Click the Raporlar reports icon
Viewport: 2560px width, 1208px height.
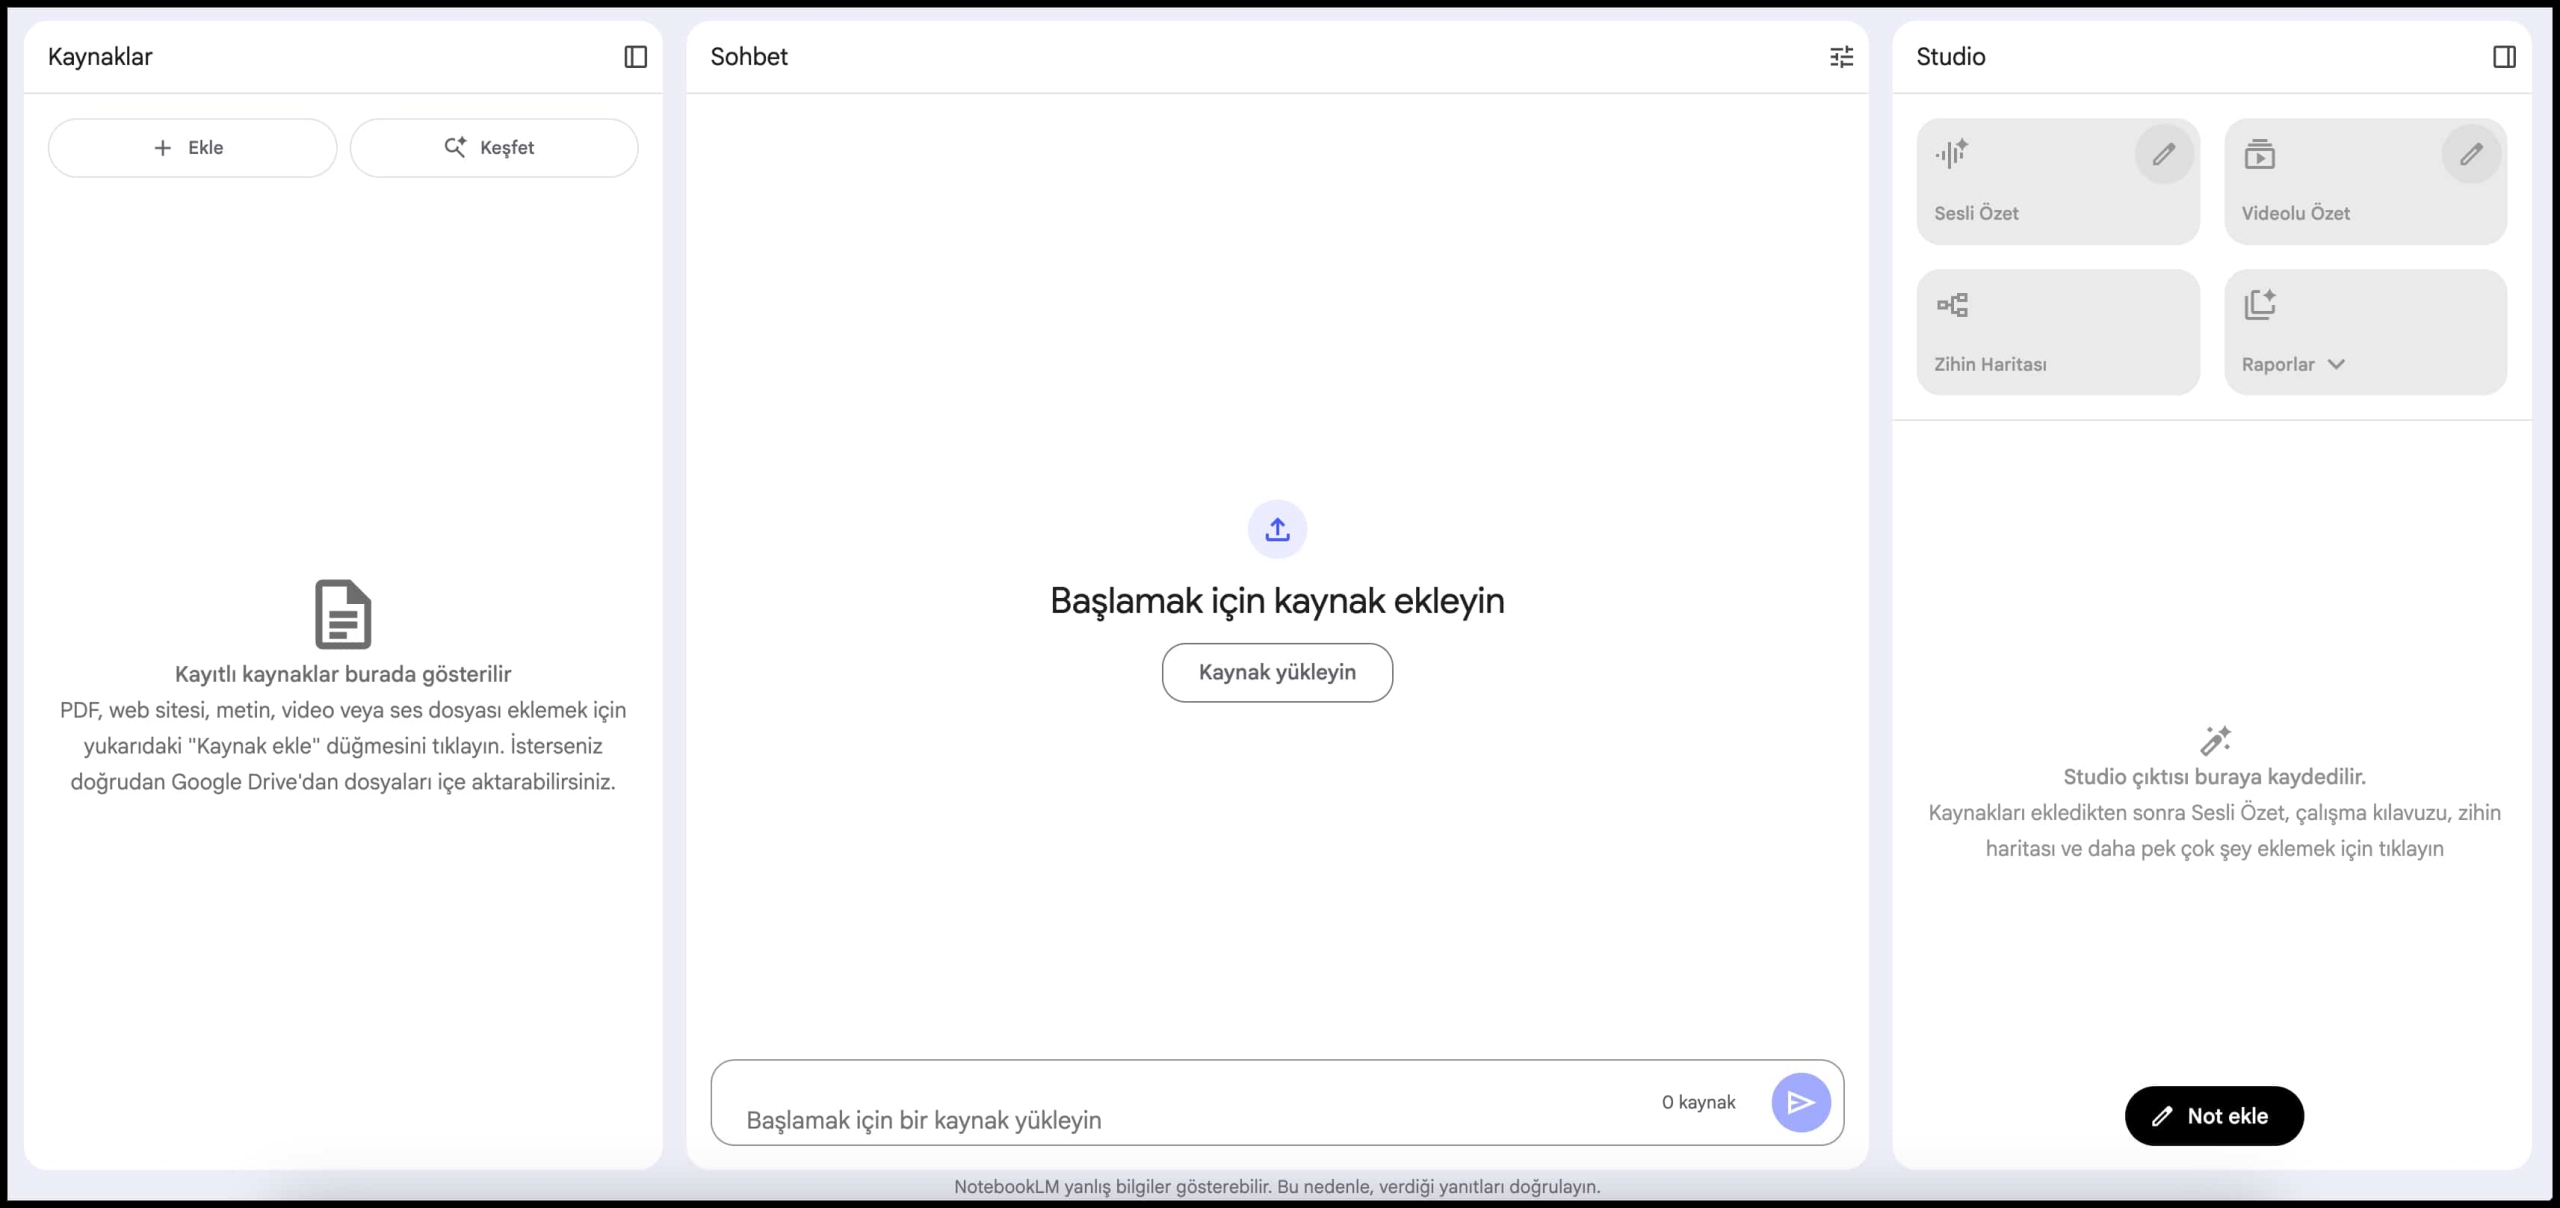click(2260, 304)
